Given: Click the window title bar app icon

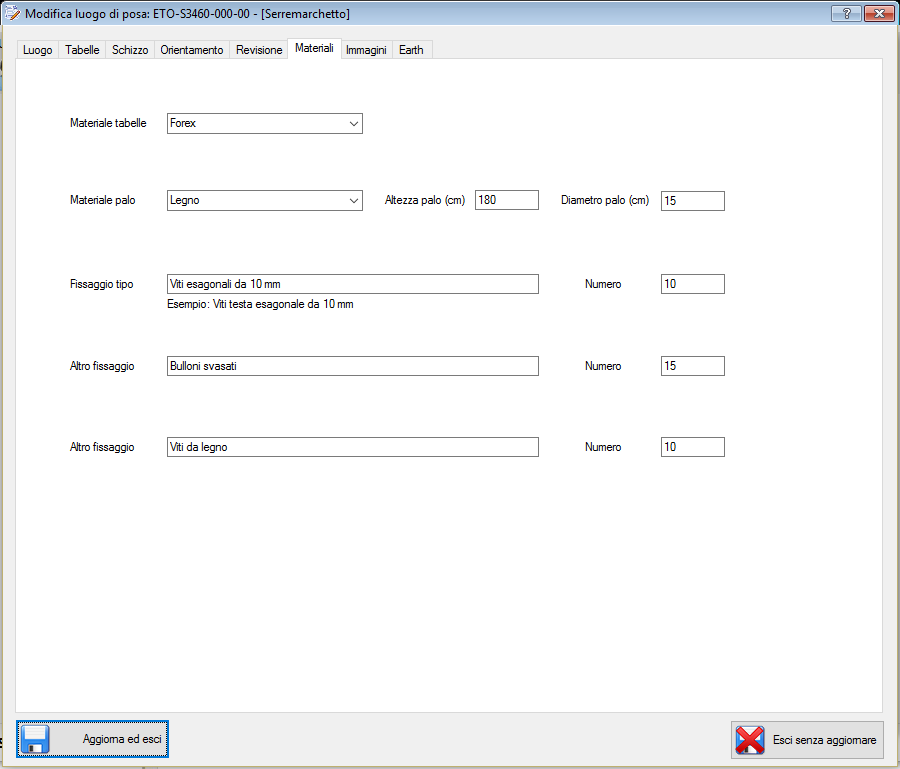Looking at the screenshot, I should pos(13,13).
